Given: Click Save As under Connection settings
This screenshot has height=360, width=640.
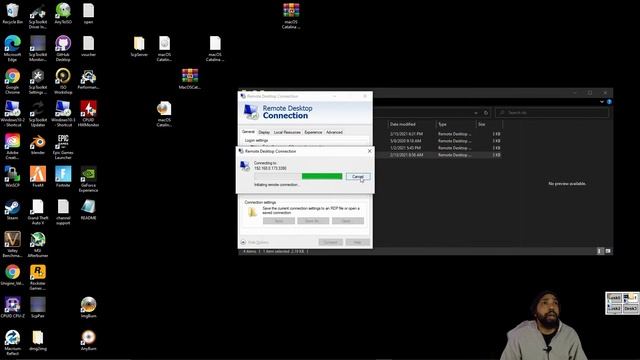Looking at the screenshot, I should tap(313, 221).
